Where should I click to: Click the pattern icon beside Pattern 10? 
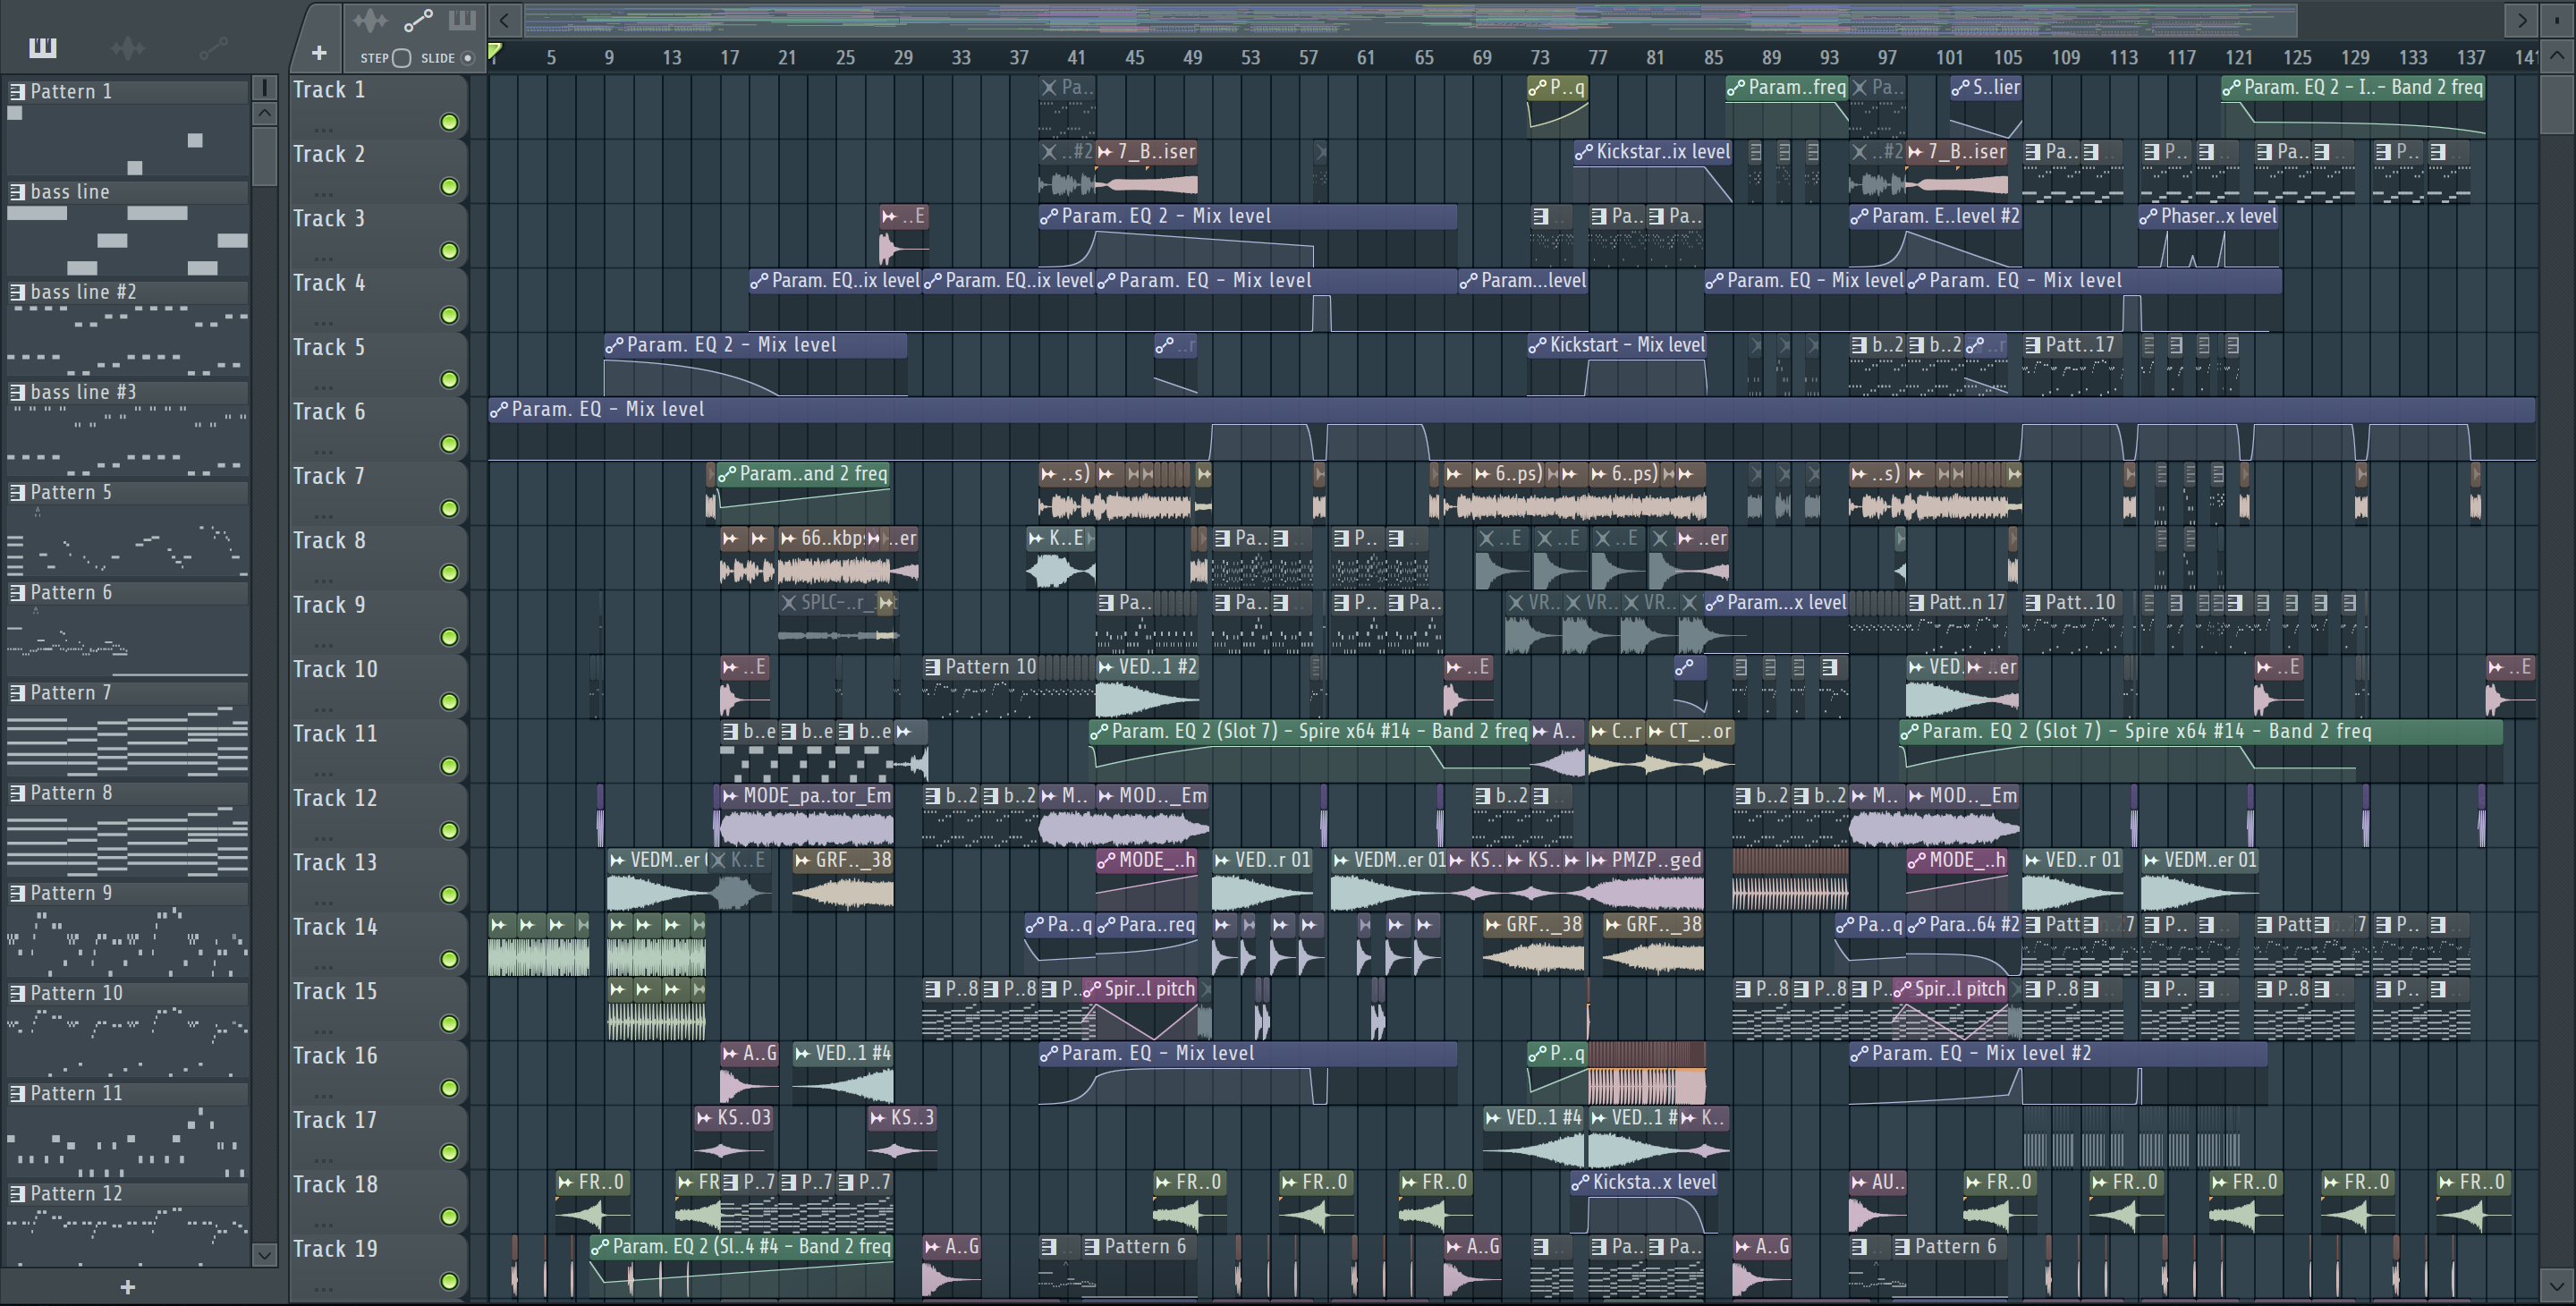tap(17, 992)
